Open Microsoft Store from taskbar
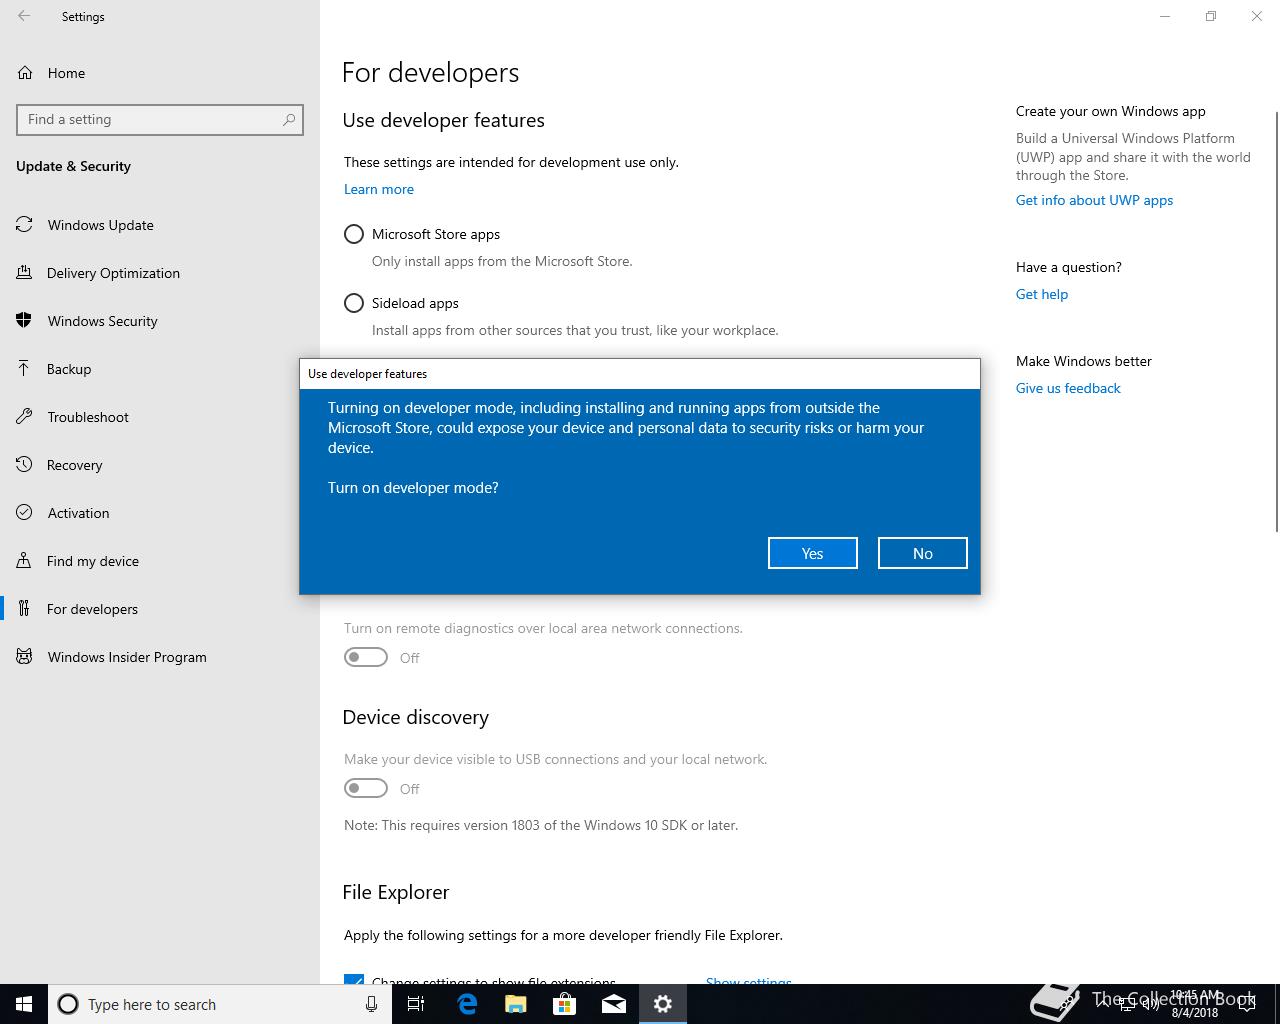Screen dimensions: 1280x1024 (564, 1004)
